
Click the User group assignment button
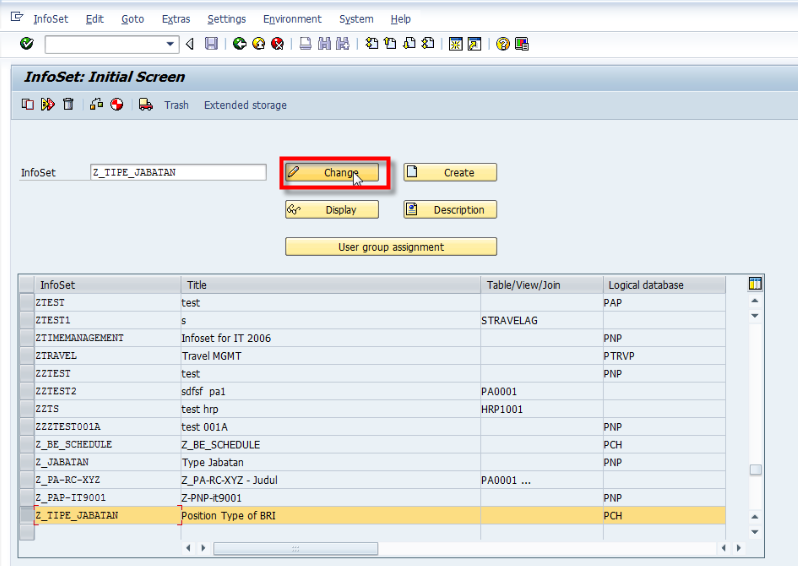point(391,247)
